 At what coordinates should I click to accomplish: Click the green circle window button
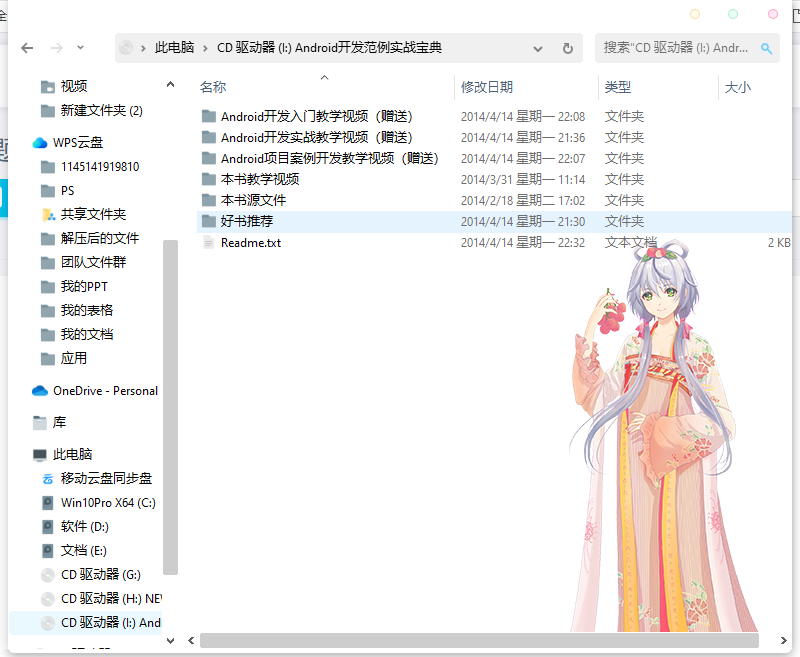(x=733, y=14)
